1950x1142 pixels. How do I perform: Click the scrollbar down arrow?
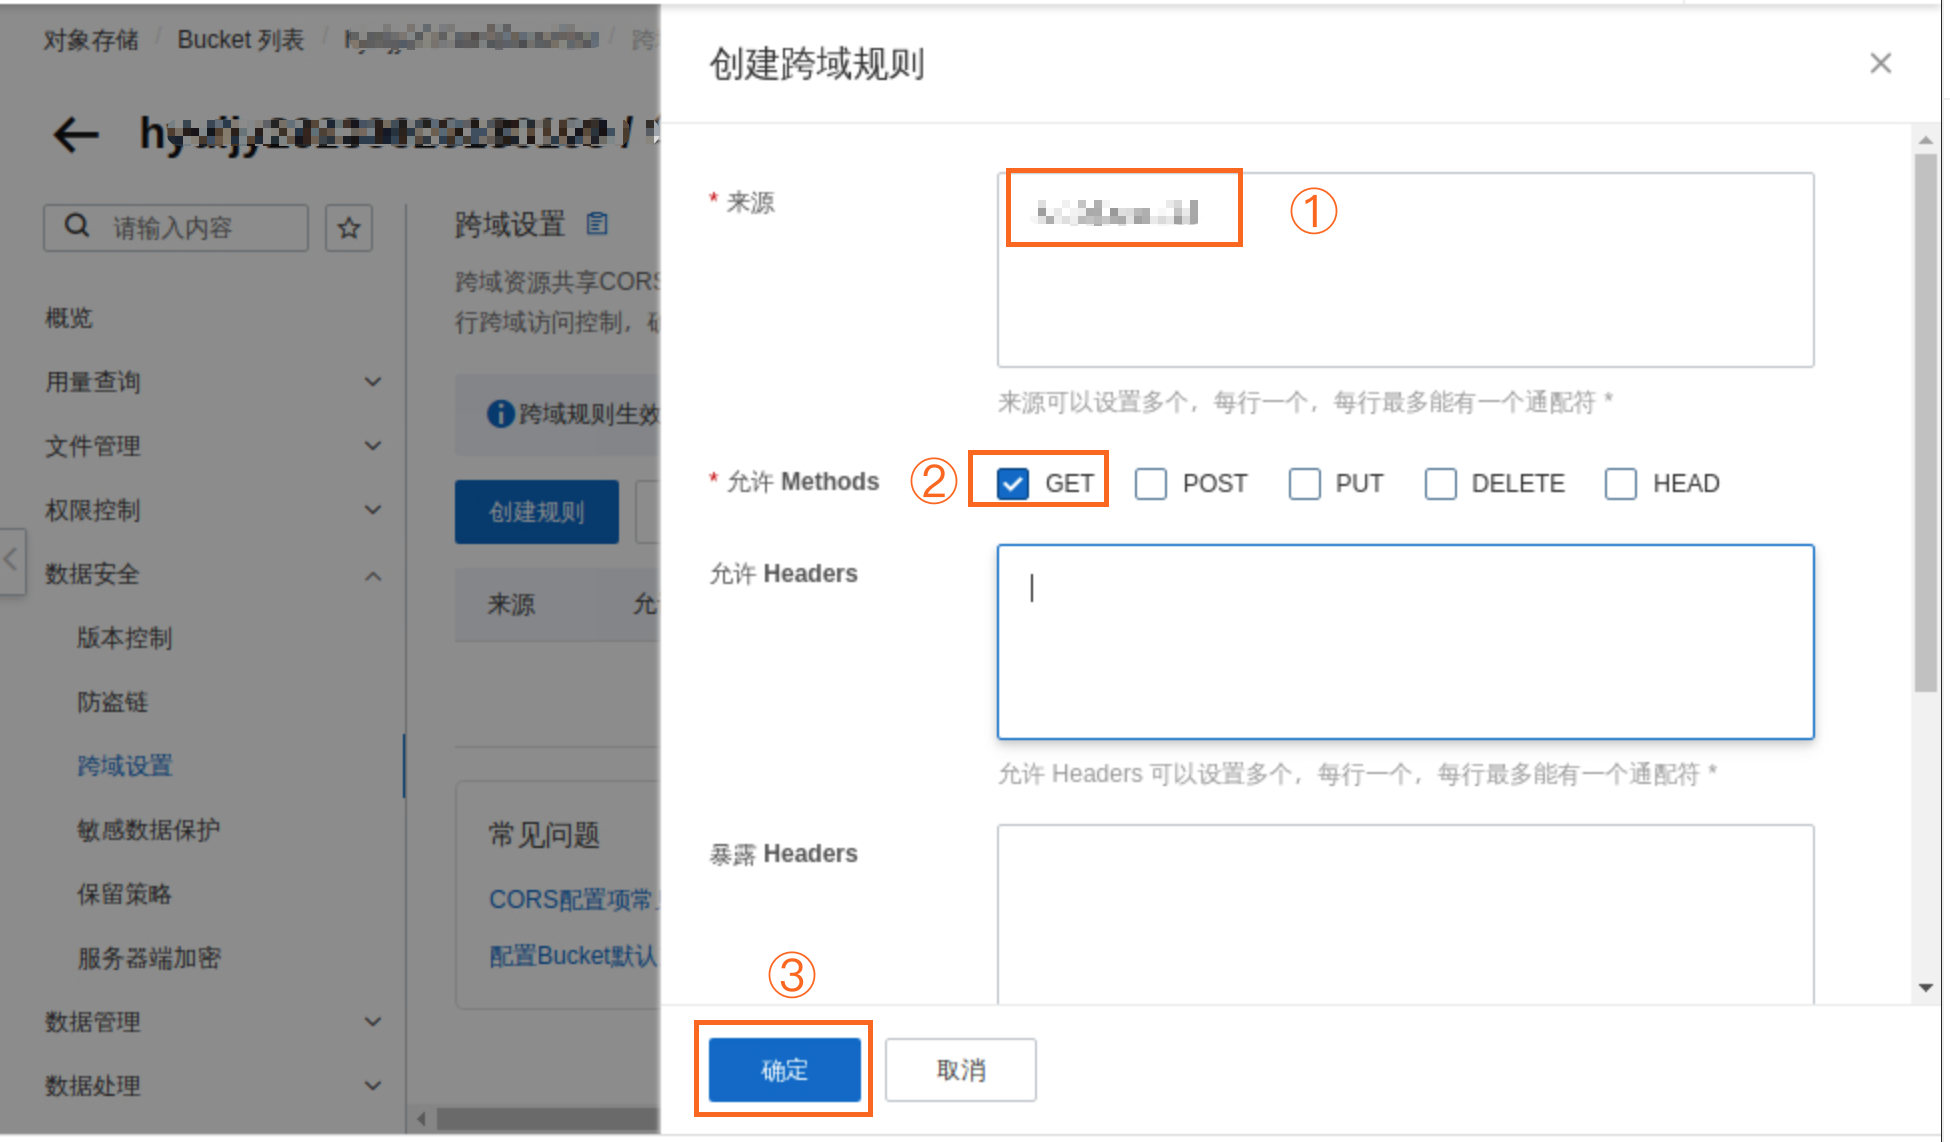click(1926, 988)
